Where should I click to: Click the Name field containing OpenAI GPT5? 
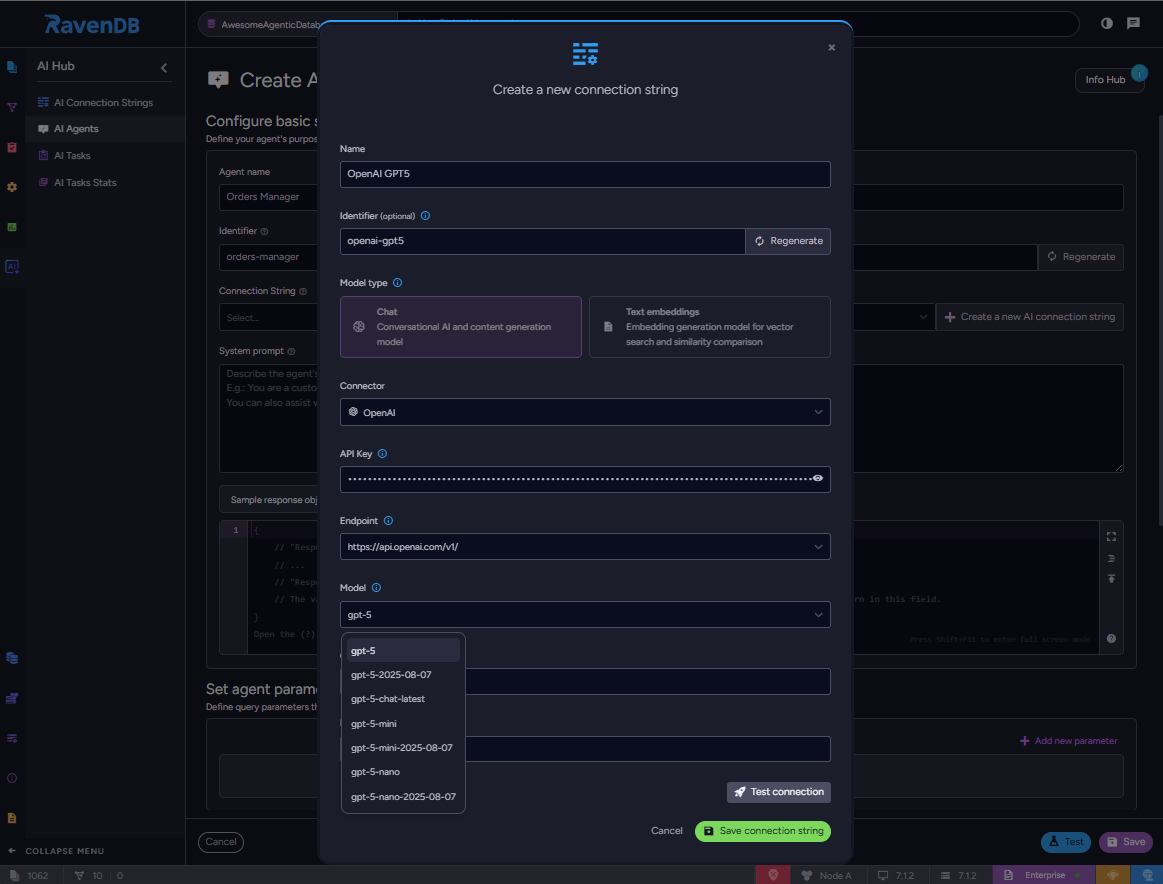[585, 174]
